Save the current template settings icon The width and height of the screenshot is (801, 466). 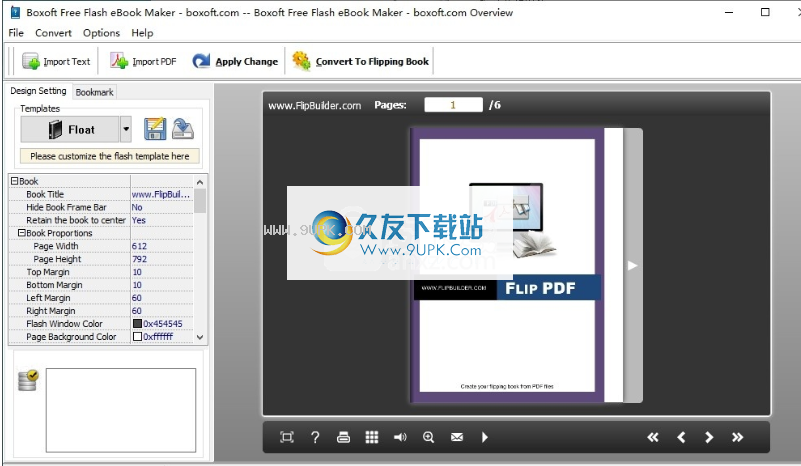tap(155, 129)
